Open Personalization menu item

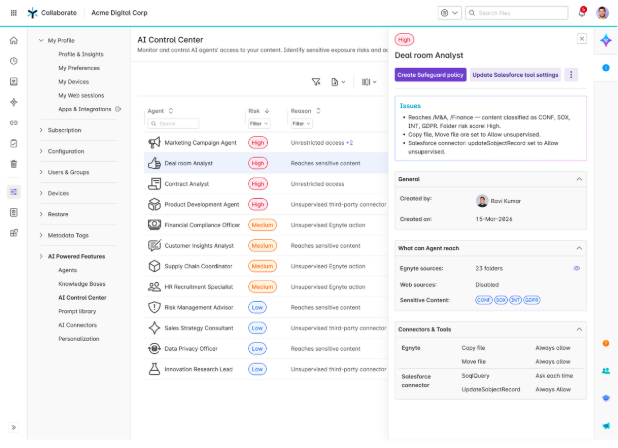coord(79,338)
